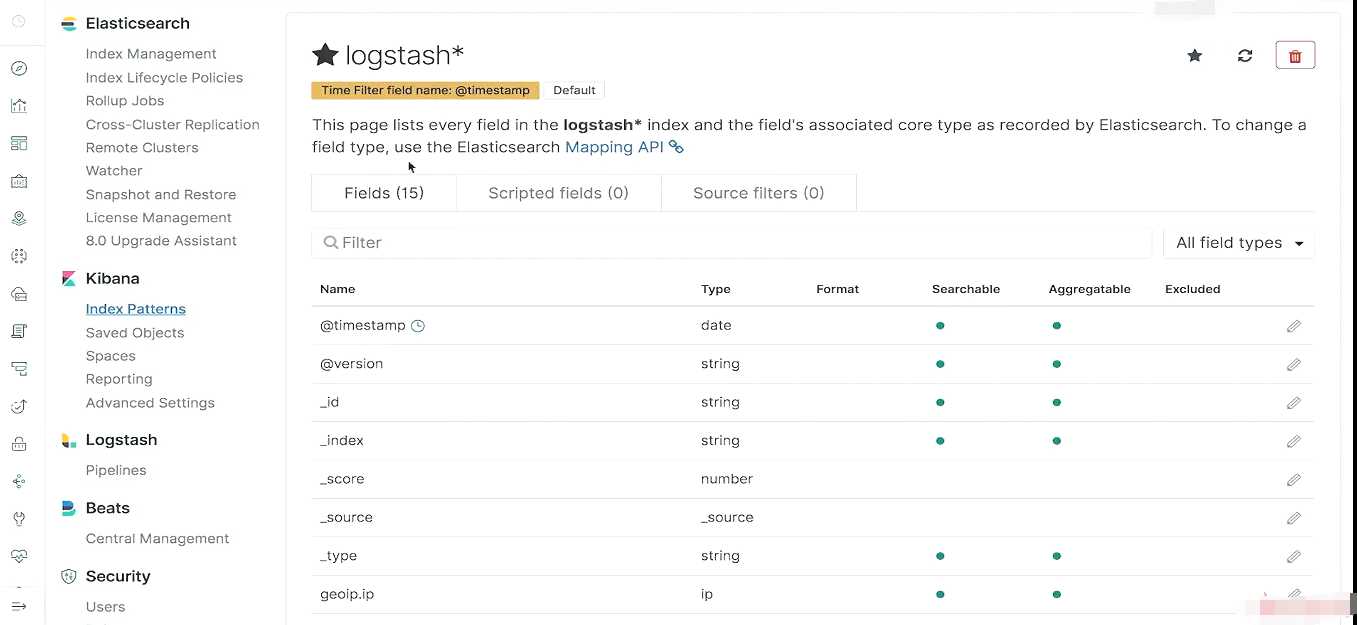Open Snapshot and Restore
The width and height of the screenshot is (1357, 625).
[161, 194]
